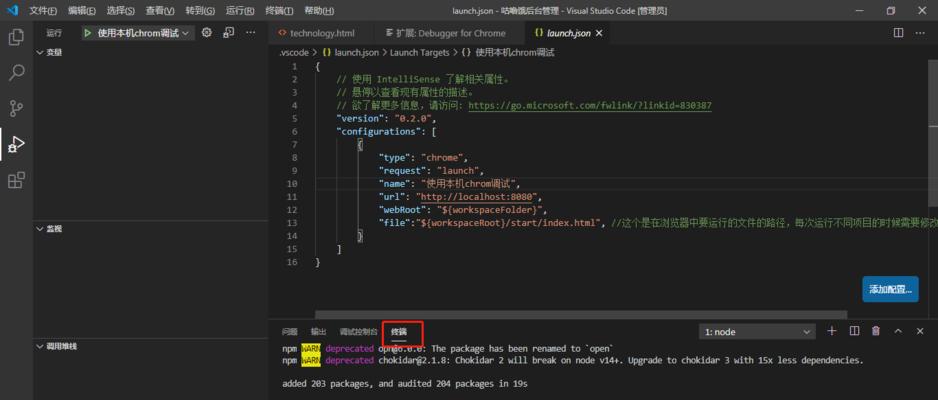Open the 文件(F) menu
This screenshot has height=400, width=938.
(x=43, y=11)
